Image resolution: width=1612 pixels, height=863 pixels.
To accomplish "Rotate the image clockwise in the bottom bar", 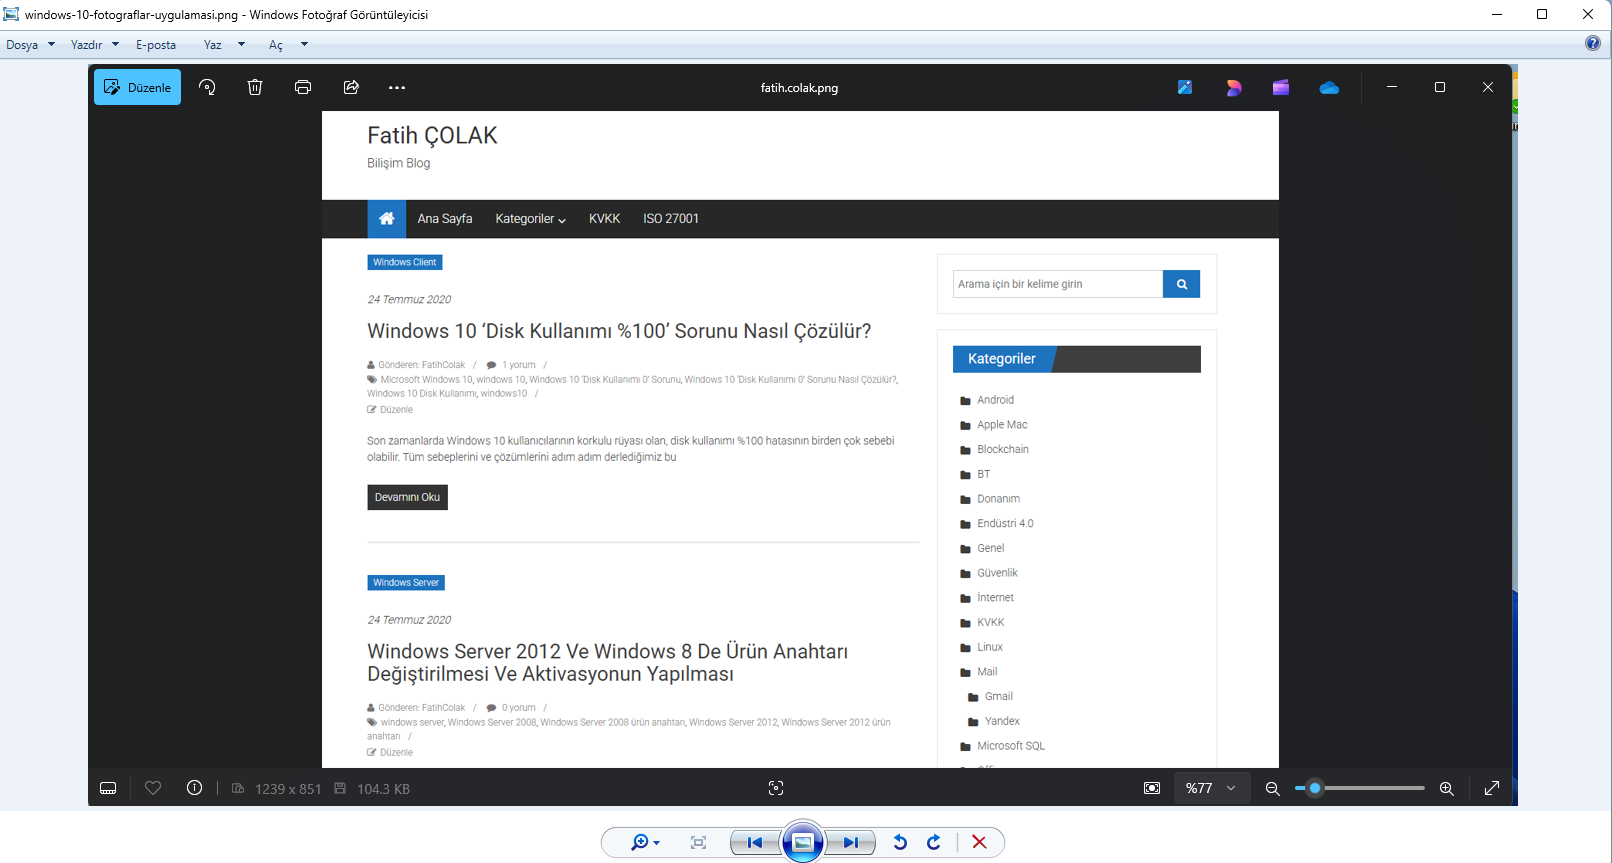I will [934, 843].
